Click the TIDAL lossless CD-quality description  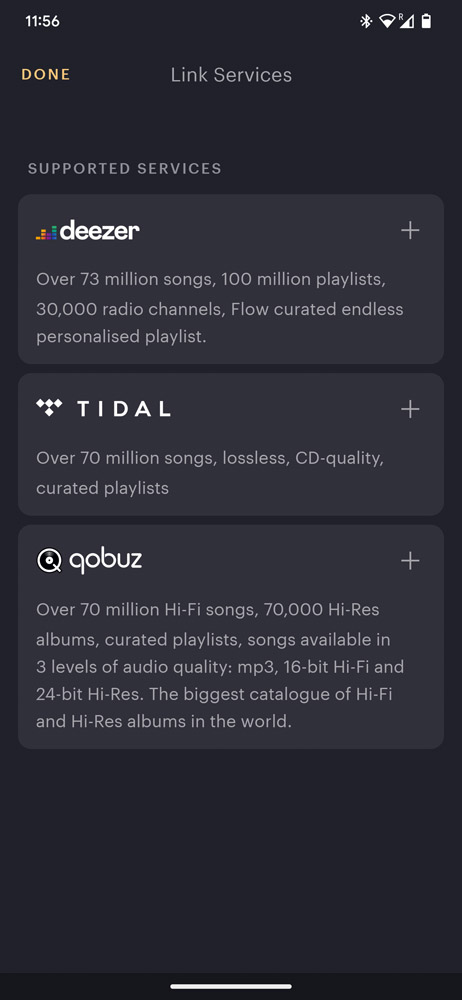coord(210,473)
